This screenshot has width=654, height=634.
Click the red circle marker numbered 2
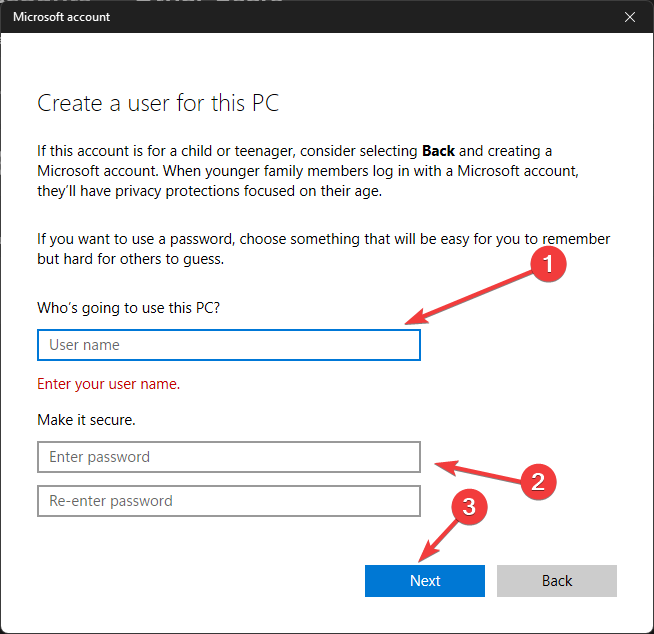pos(537,481)
